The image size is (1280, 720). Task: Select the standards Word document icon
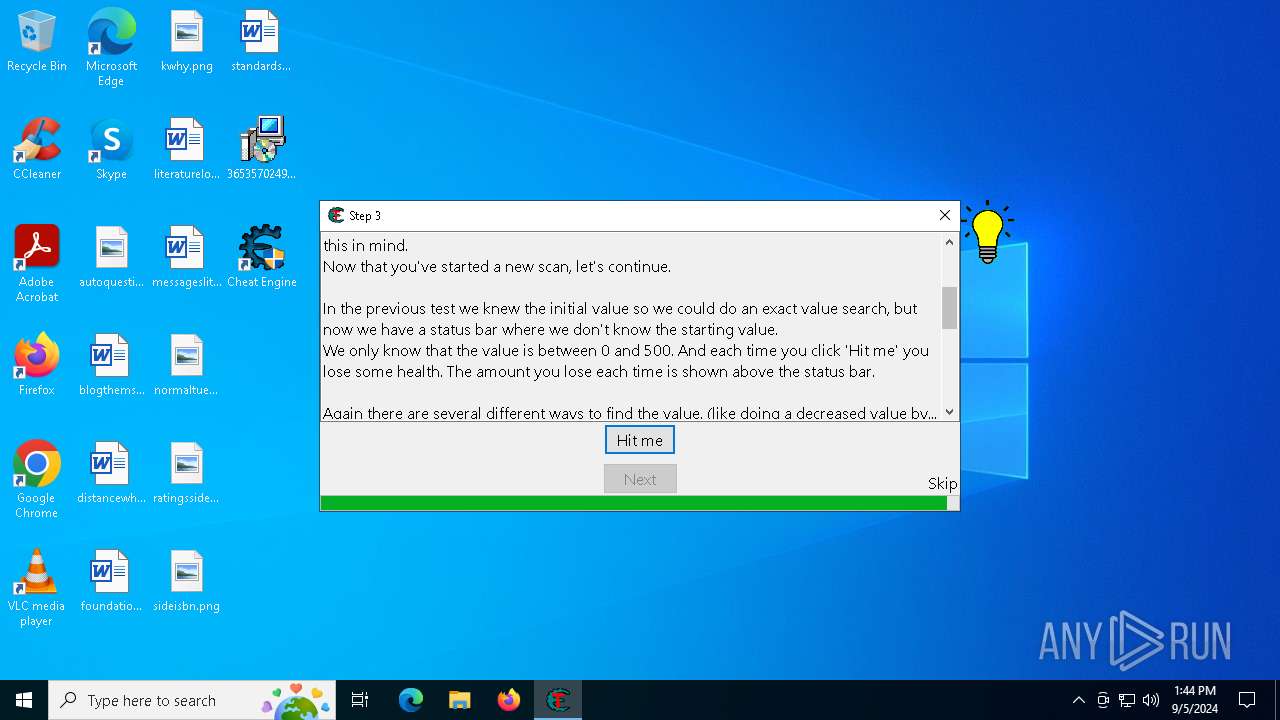coord(261,42)
